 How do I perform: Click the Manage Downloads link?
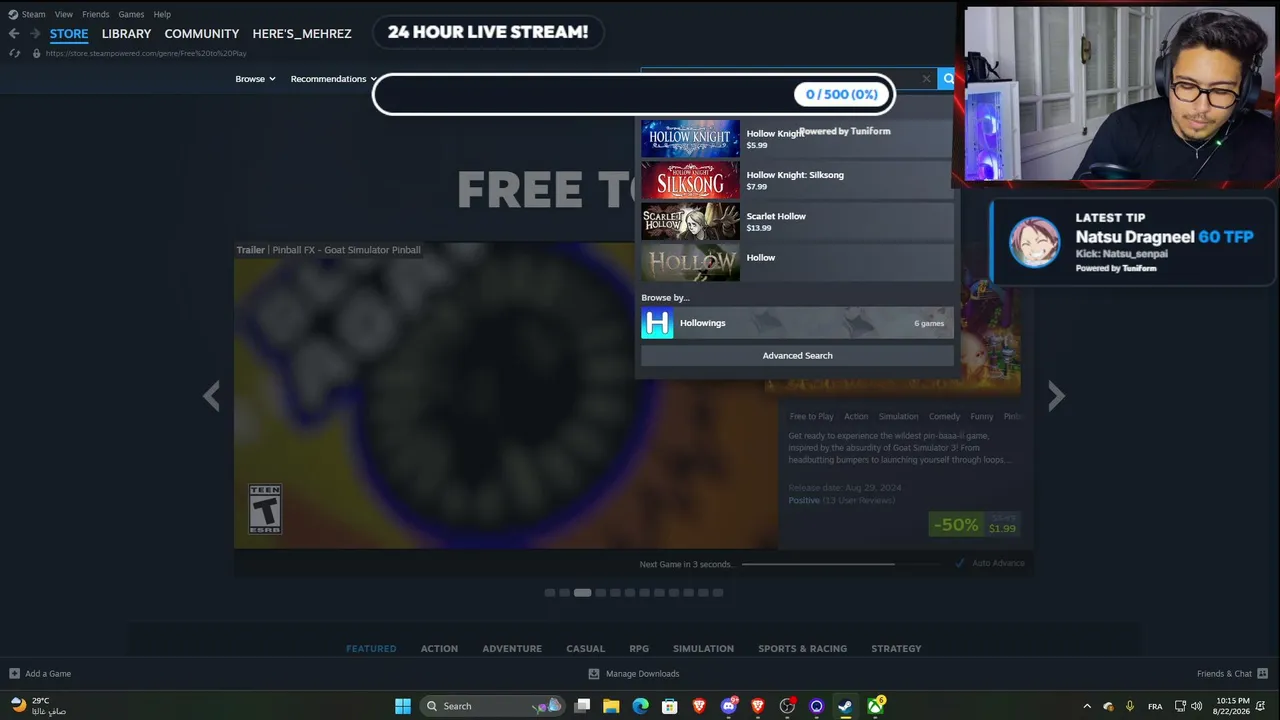642,674
